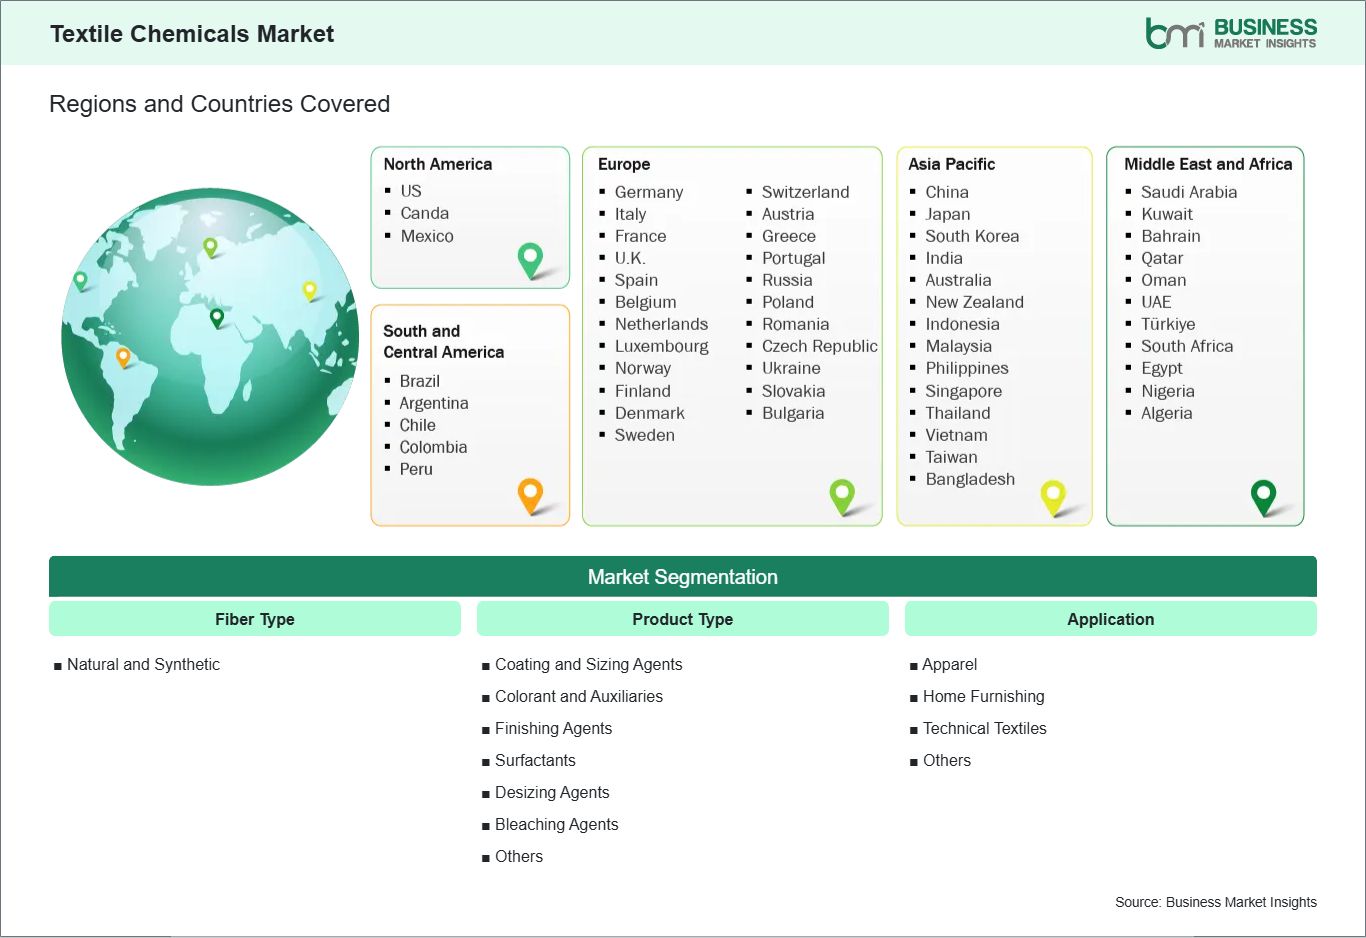
Task: Click the yellow pin in Asia Pacific card
Action: click(1053, 495)
